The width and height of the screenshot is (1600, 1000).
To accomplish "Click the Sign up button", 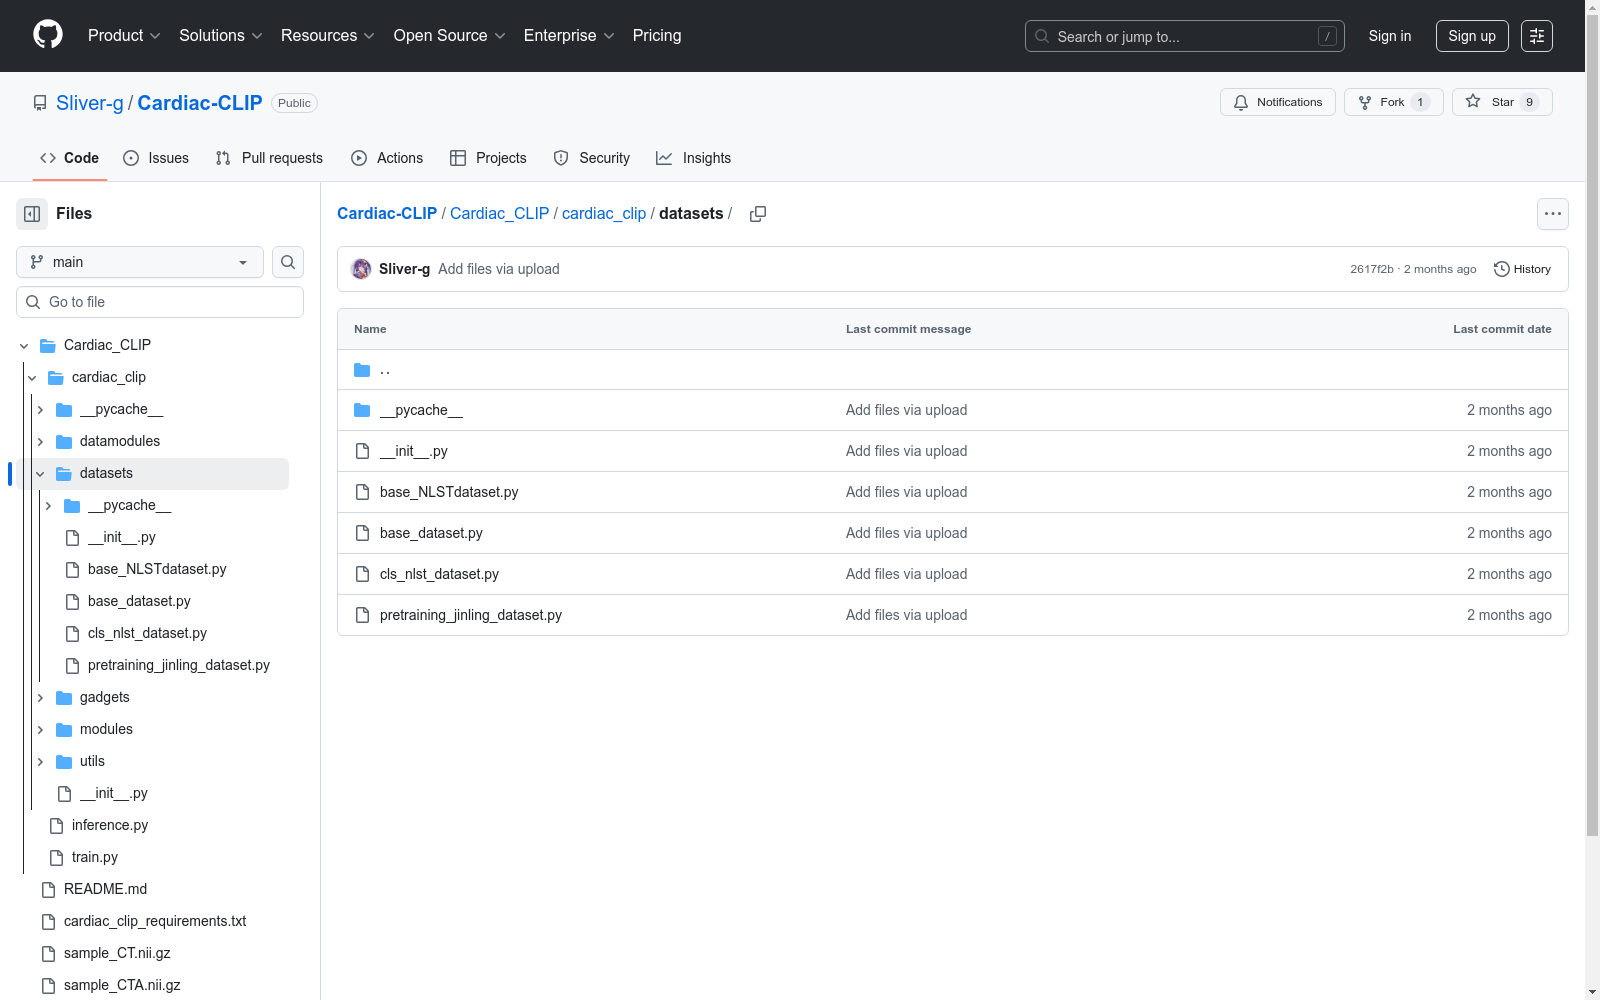I will [x=1472, y=36].
